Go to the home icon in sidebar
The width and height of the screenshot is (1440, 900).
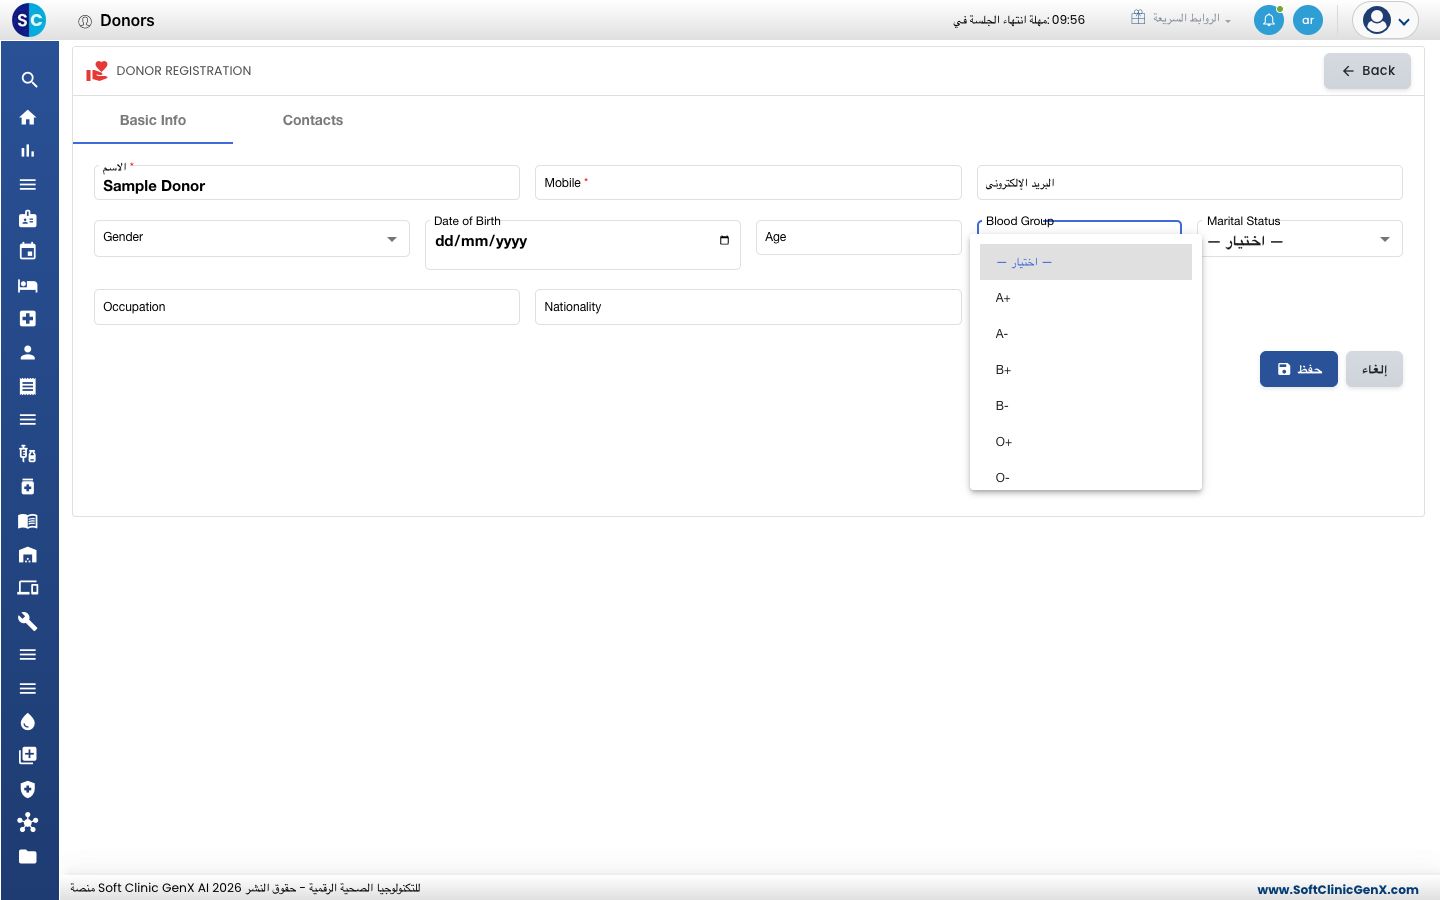[x=28, y=117]
